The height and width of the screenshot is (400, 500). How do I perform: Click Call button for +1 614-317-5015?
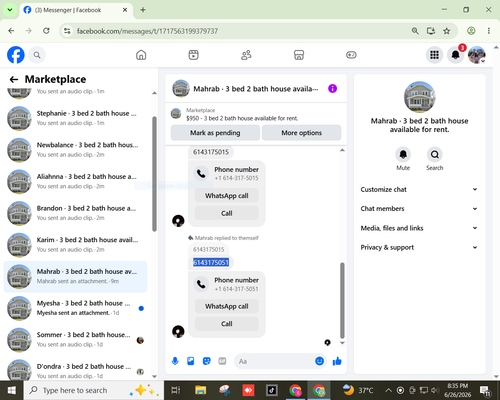[x=227, y=213]
